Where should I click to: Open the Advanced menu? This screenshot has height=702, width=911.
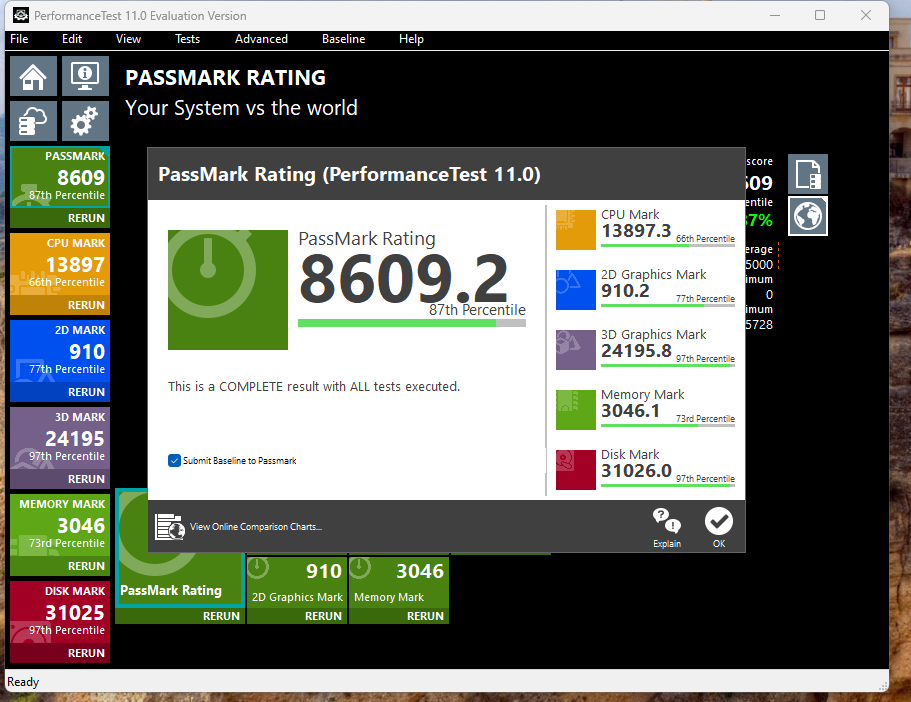(x=261, y=39)
